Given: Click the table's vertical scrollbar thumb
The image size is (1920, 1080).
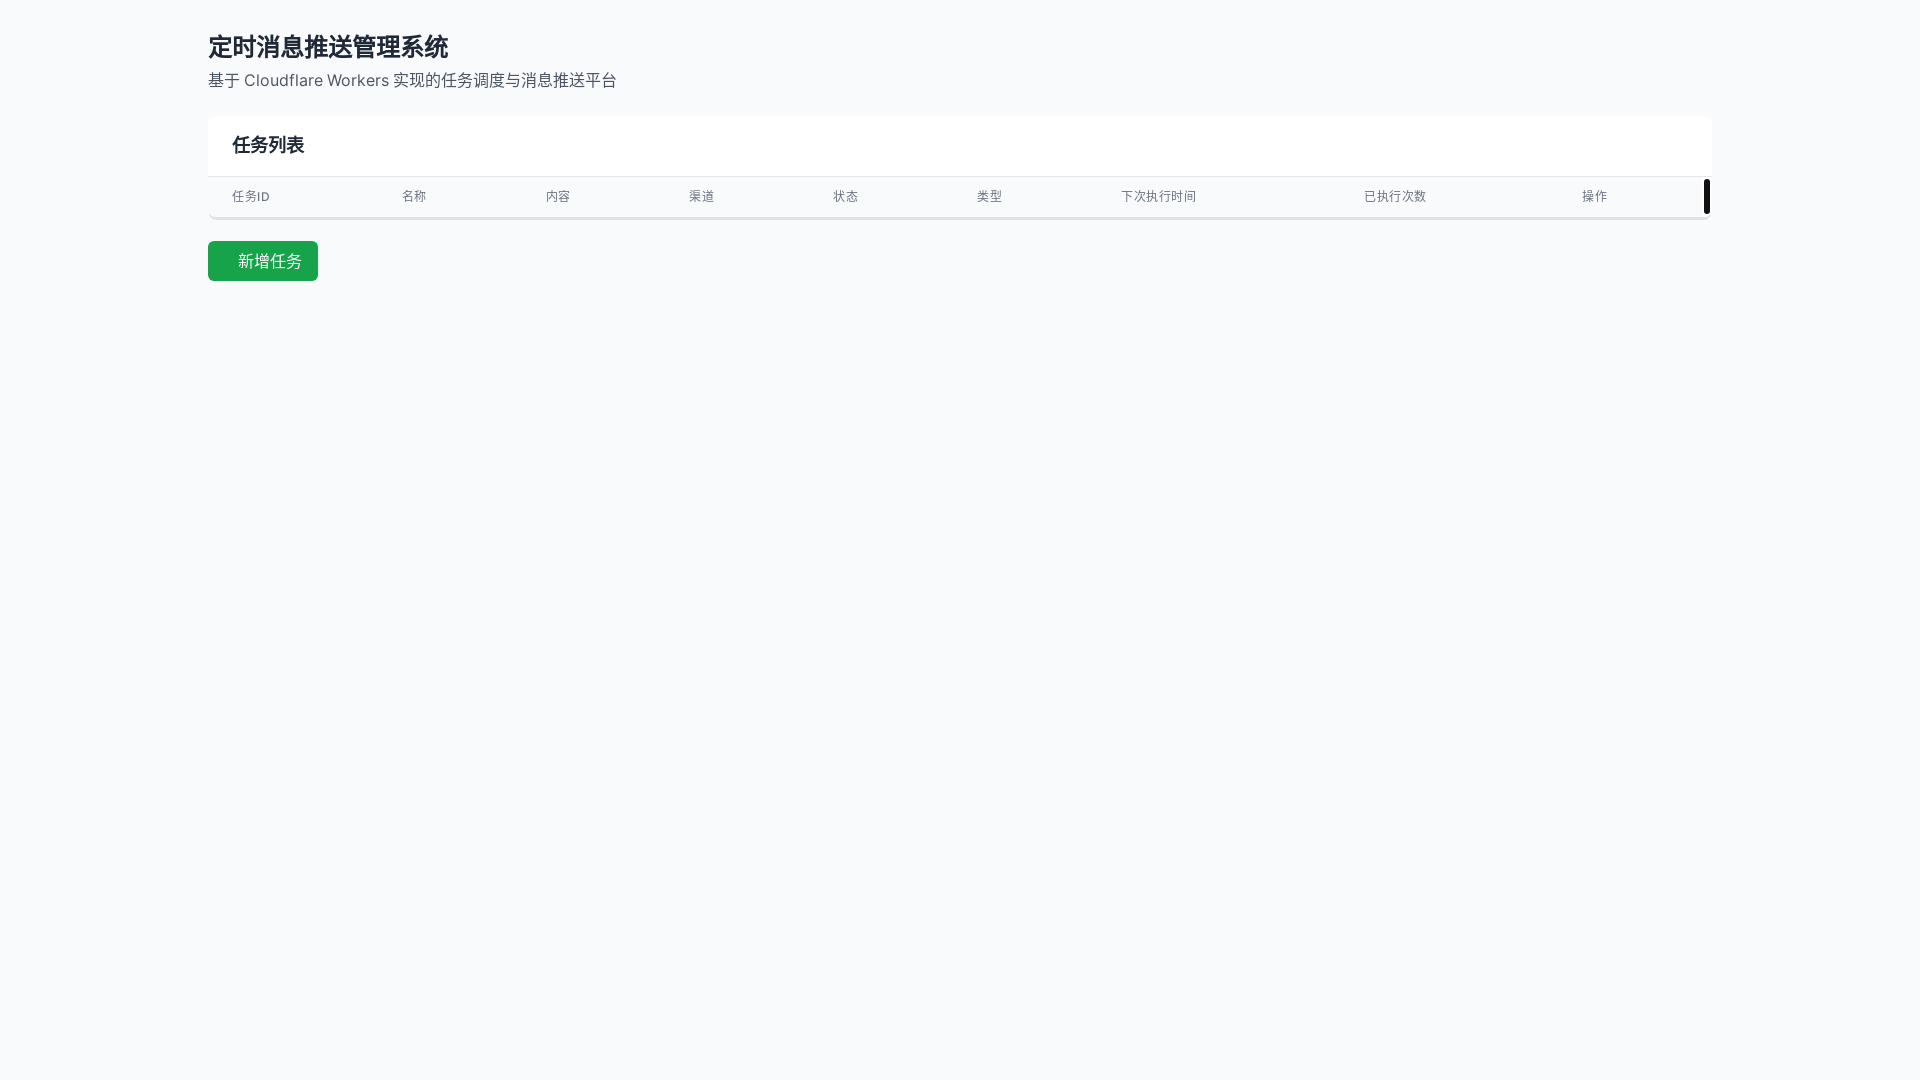Looking at the screenshot, I should tap(1707, 196).
